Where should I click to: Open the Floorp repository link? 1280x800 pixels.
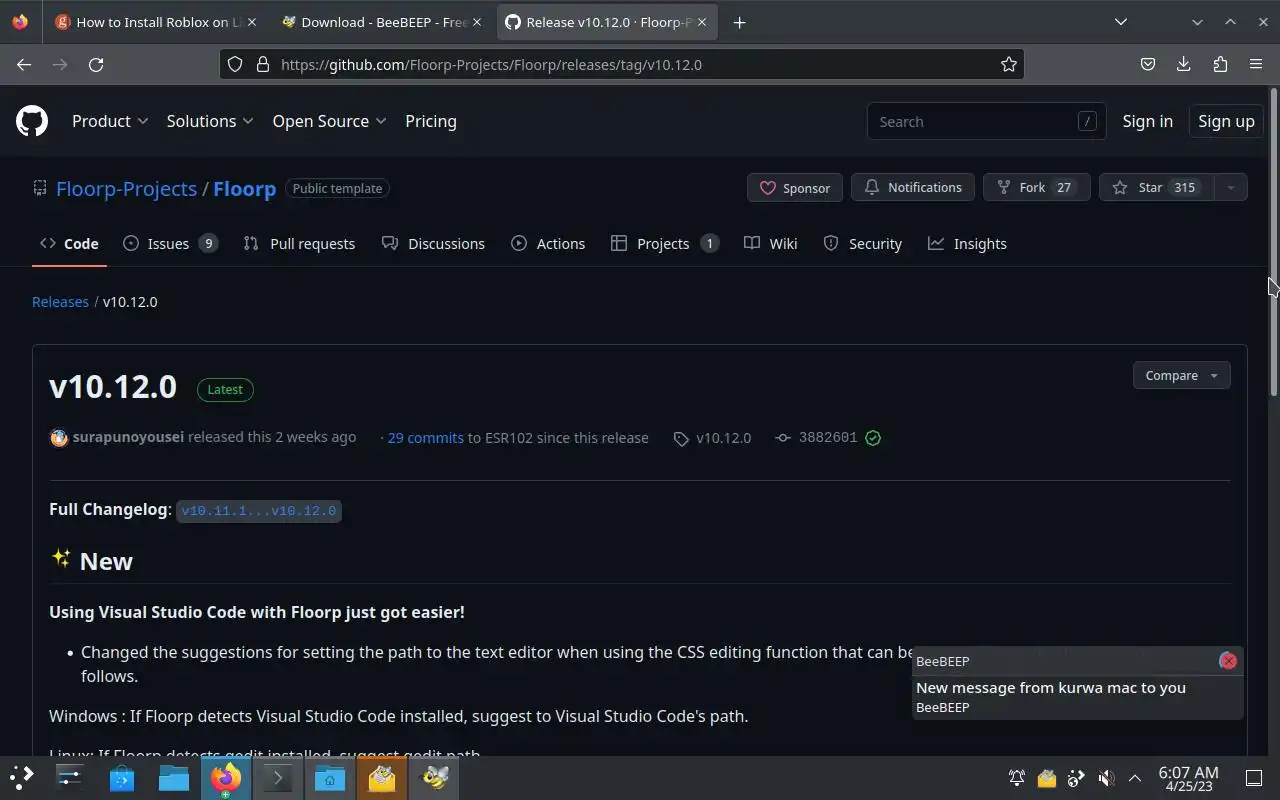point(244,188)
